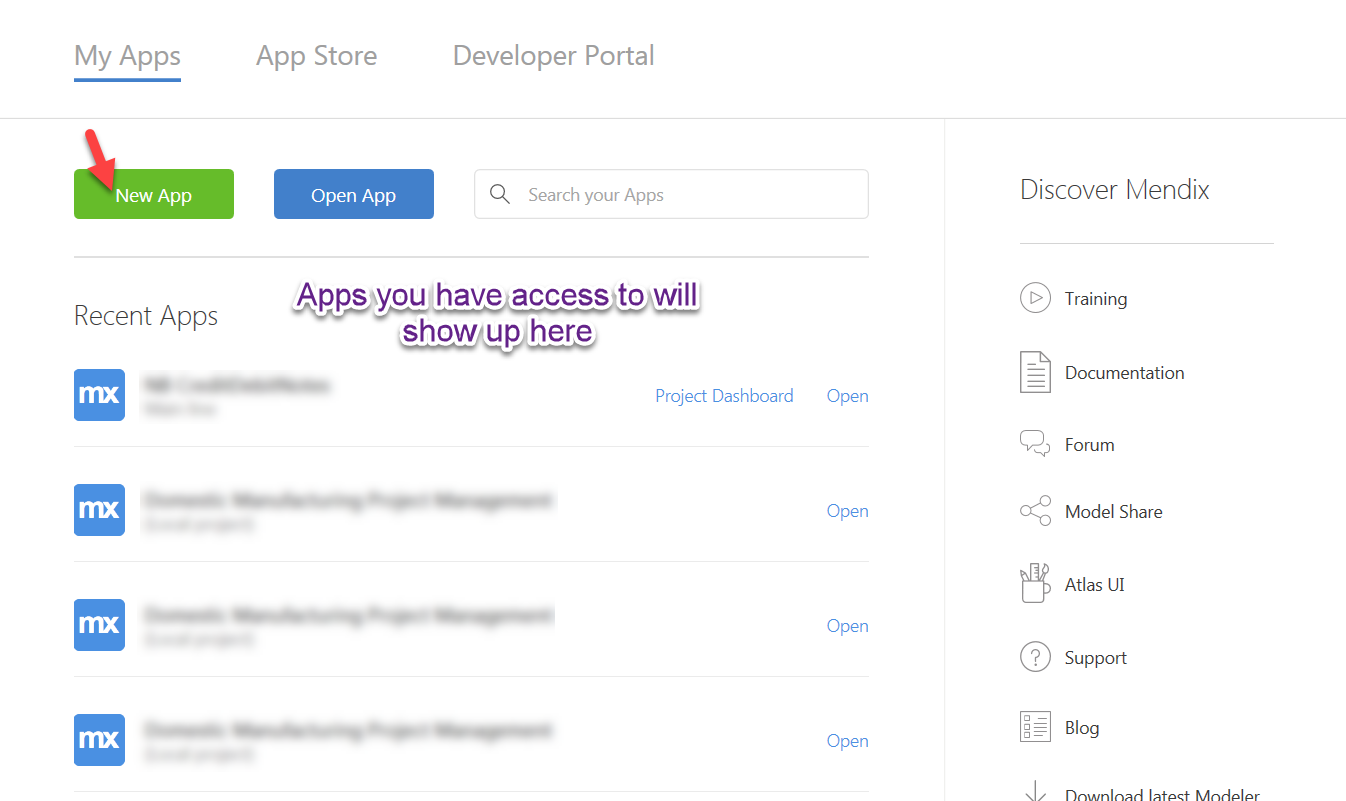The width and height of the screenshot is (1346, 801).
Task: Stay on the My Apps tab
Action: (x=127, y=56)
